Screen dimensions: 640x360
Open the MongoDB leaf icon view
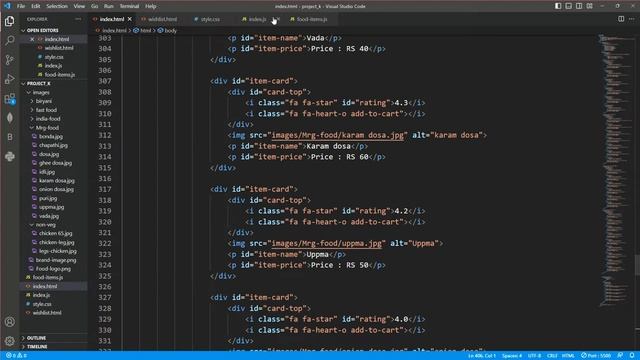click(x=9, y=118)
